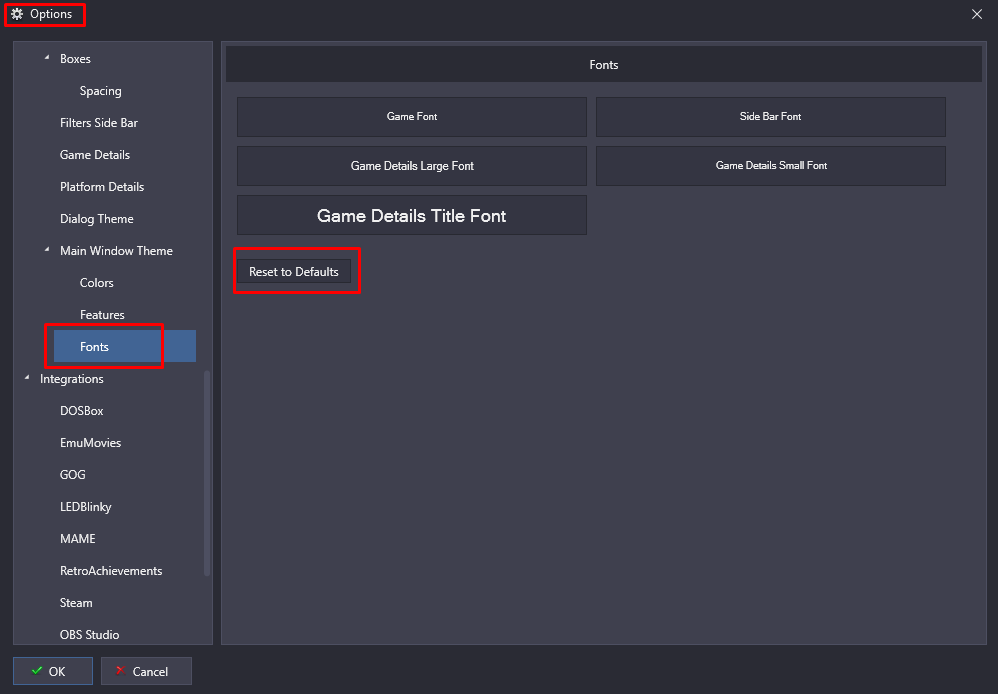Click the green checkmark on OK
The image size is (998, 694).
(37, 670)
